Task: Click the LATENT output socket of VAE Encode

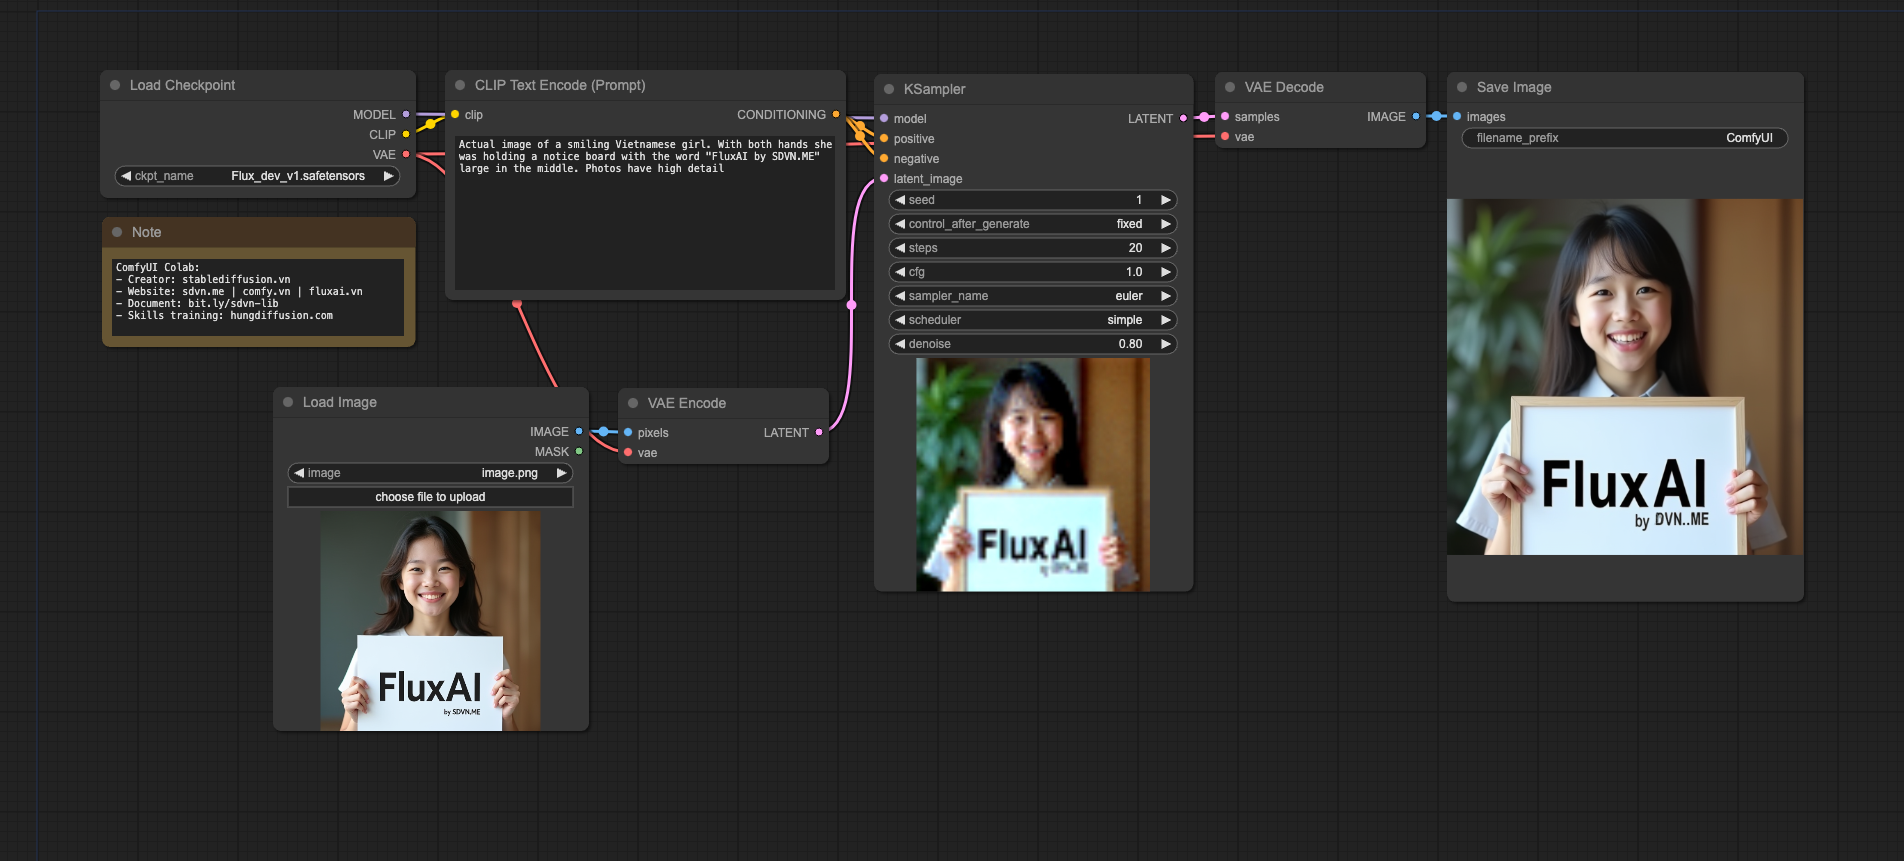Action: (819, 433)
